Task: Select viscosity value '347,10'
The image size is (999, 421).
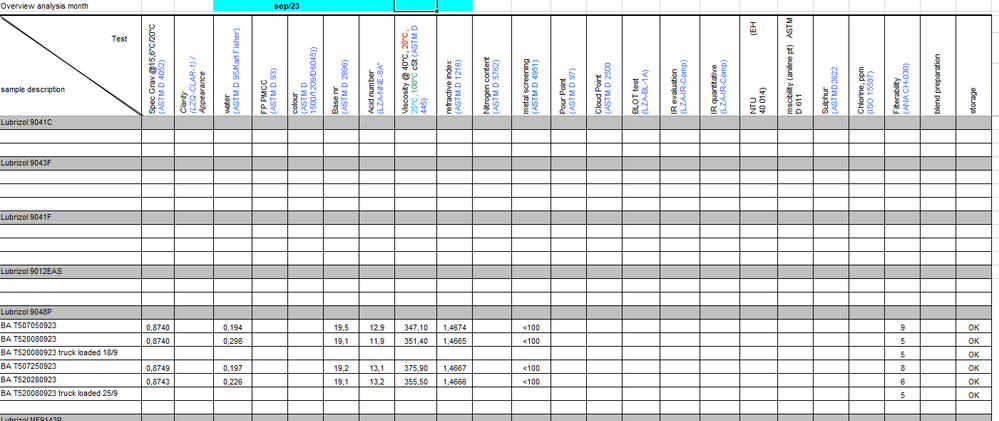Action: (416, 327)
